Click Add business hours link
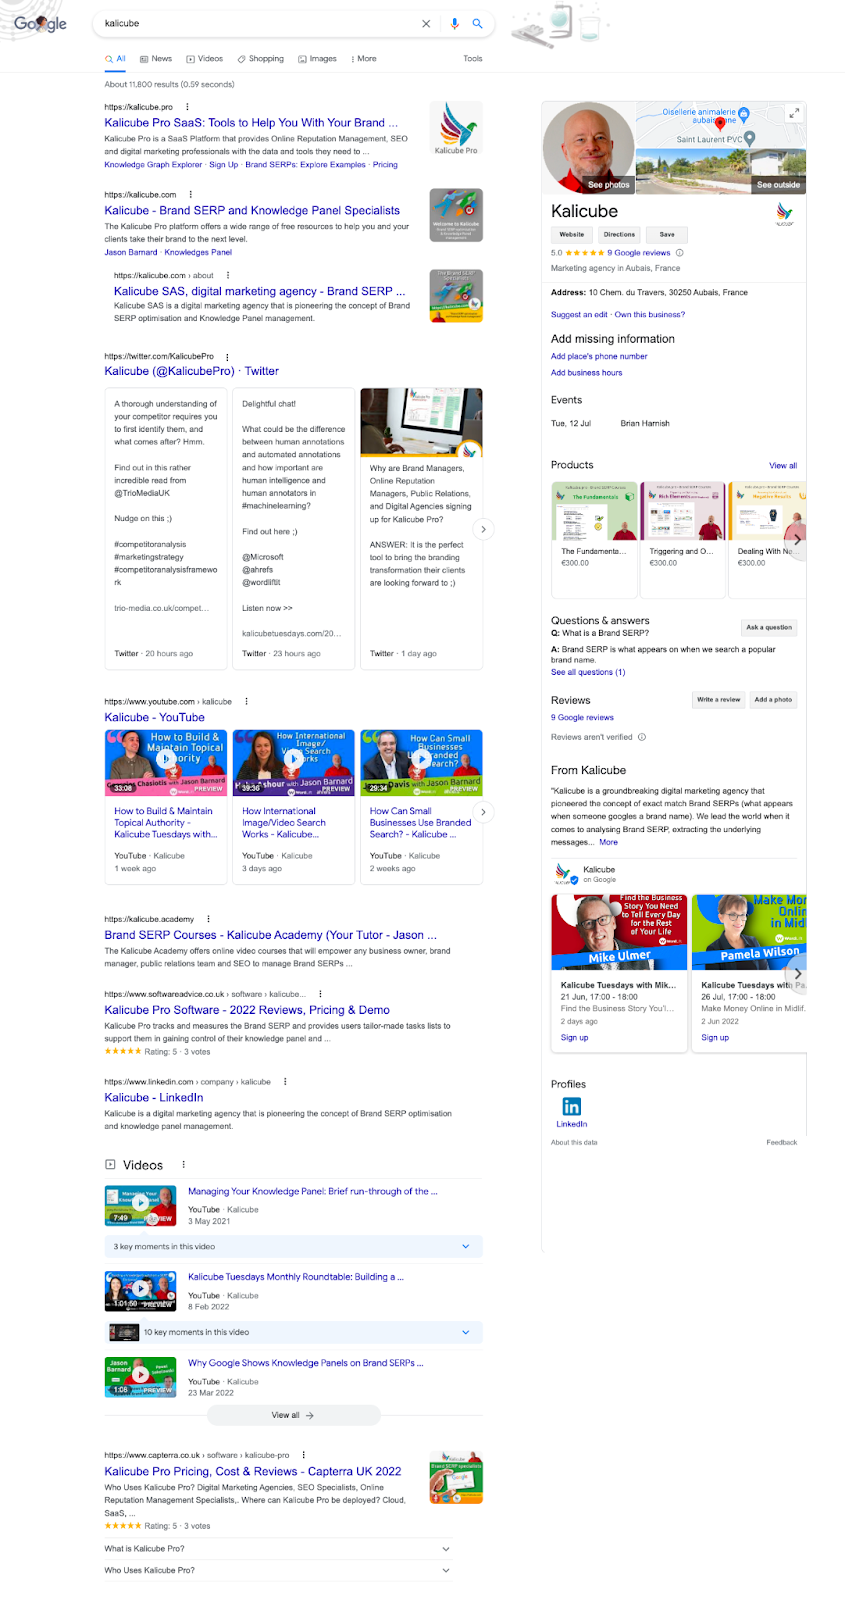Viewport: 845px width, 1600px height. (x=586, y=373)
